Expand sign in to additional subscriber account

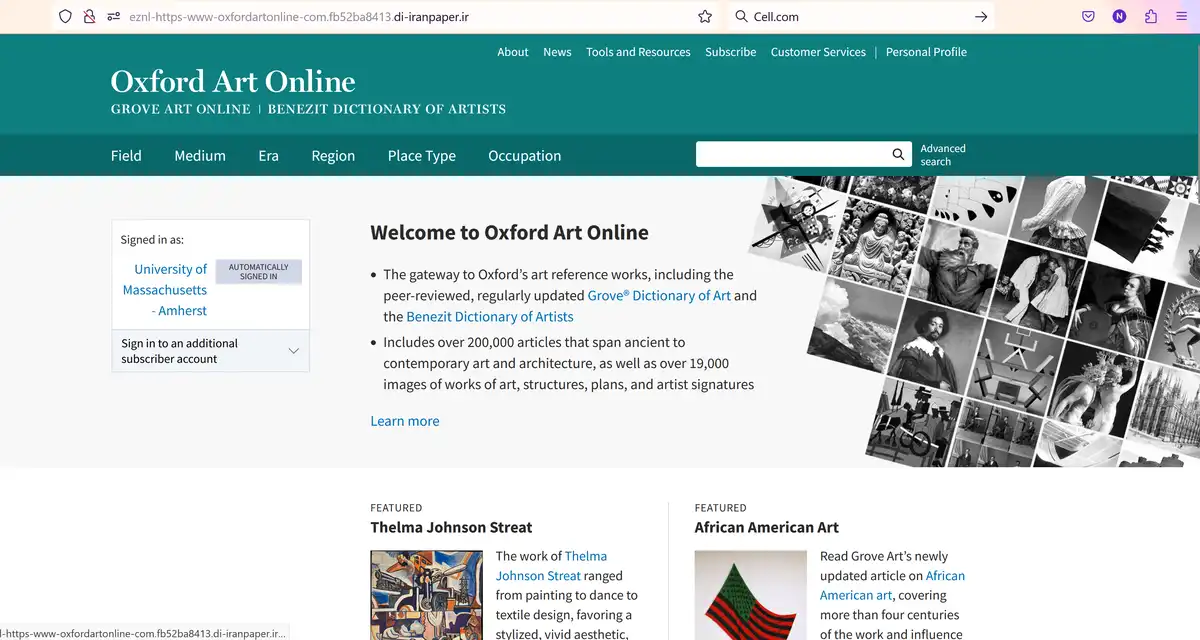[293, 350]
